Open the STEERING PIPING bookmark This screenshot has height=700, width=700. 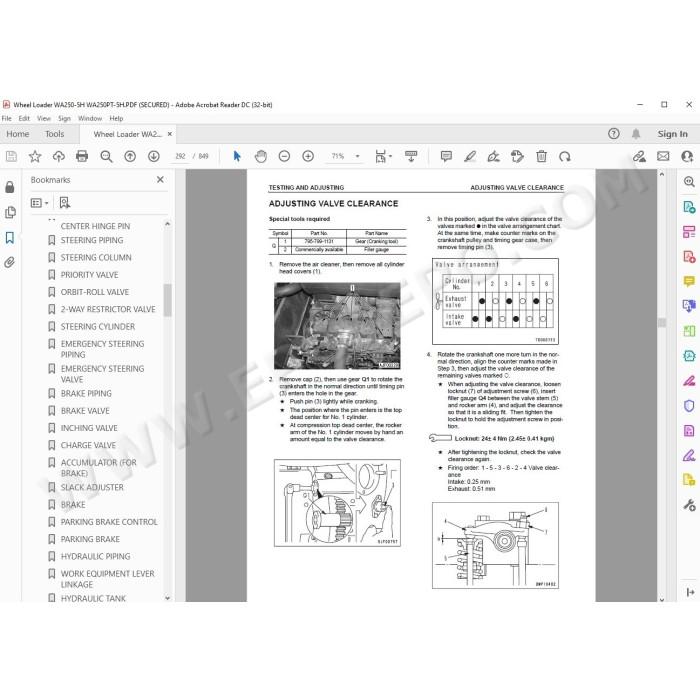pos(92,240)
